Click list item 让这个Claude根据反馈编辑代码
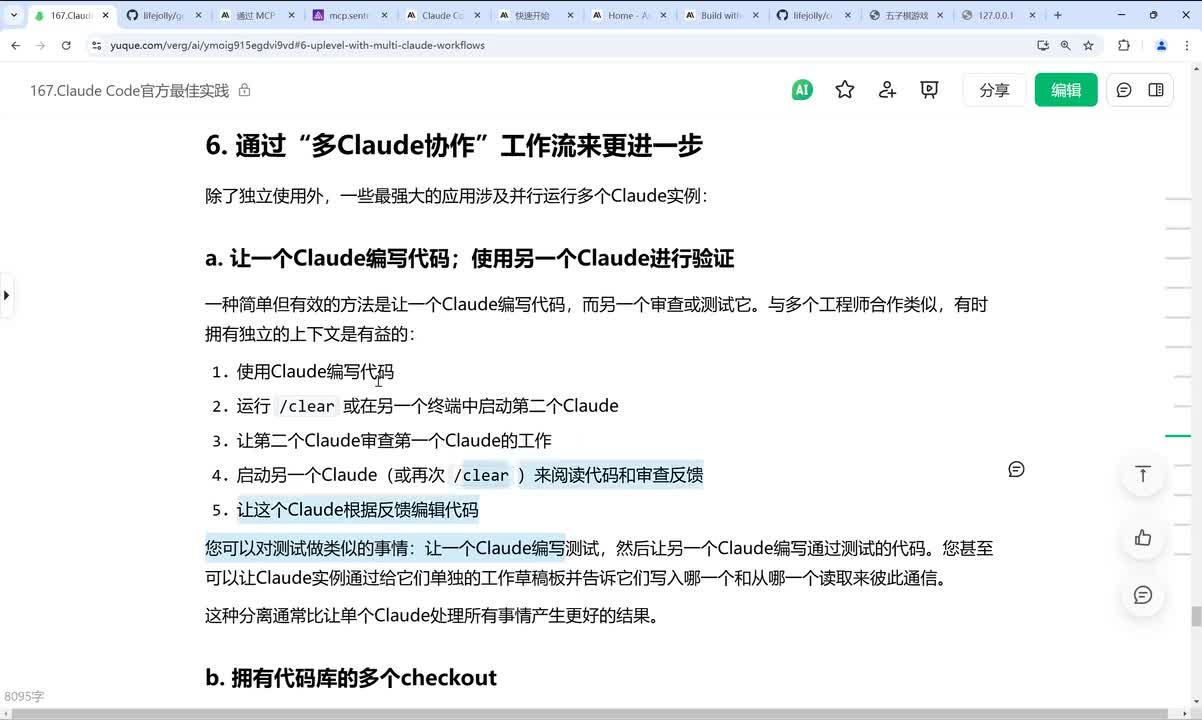 tap(358, 509)
